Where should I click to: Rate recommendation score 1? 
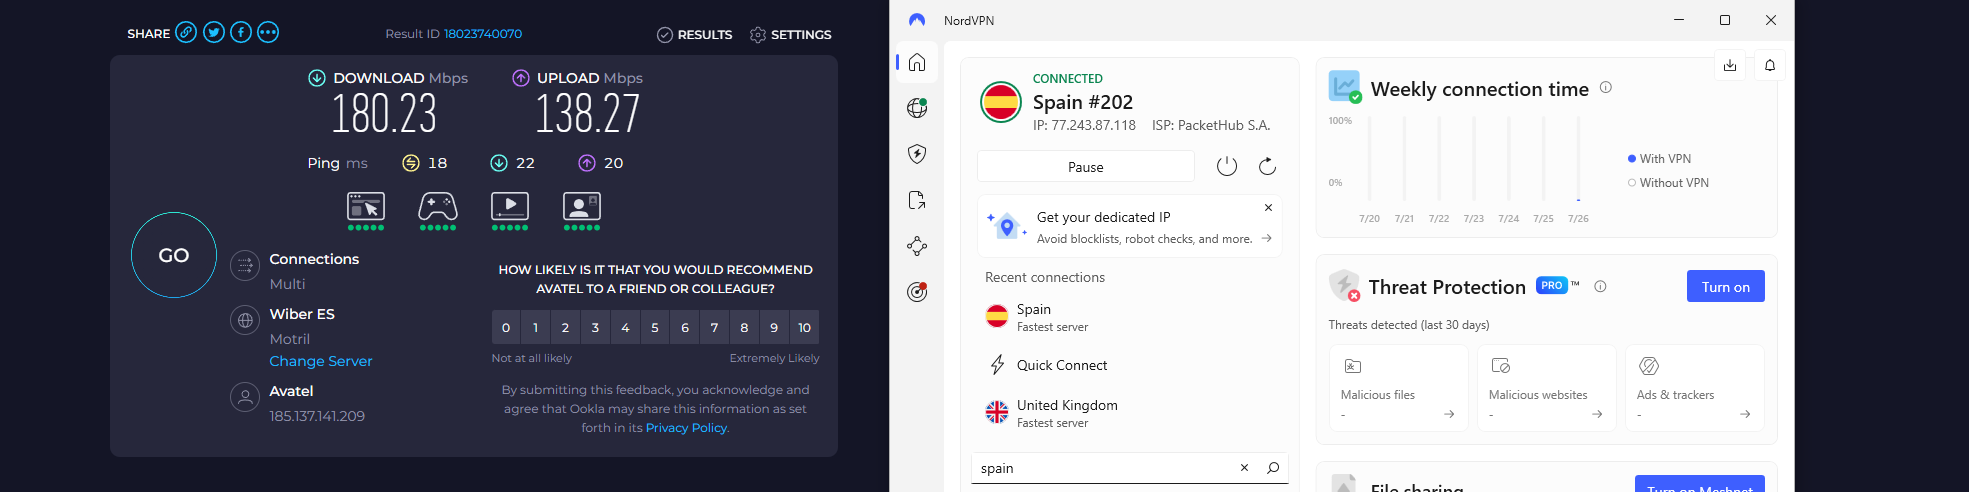[536, 327]
